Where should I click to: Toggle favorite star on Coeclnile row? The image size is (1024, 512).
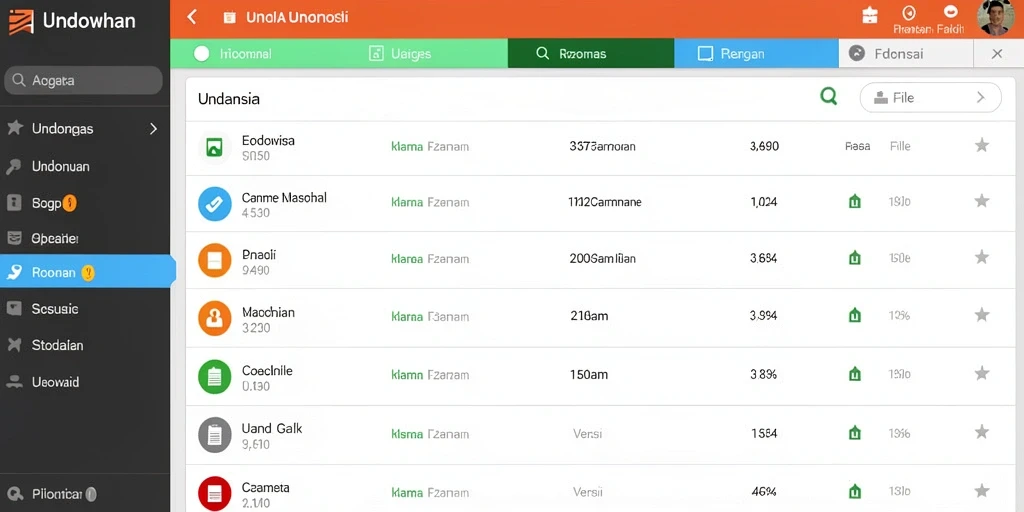coord(982,373)
